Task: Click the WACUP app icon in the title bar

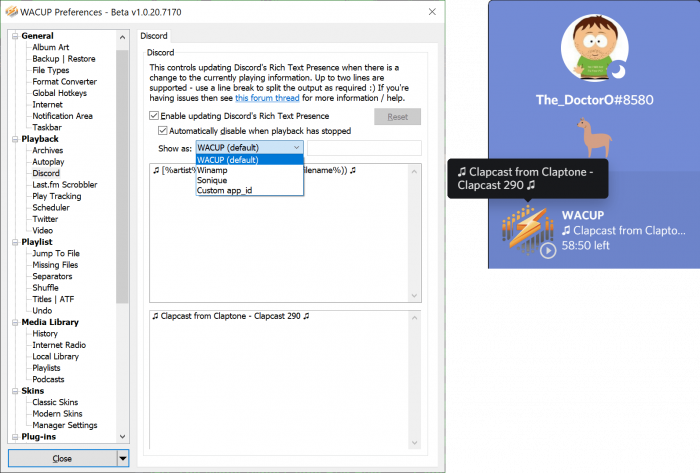Action: click(x=11, y=12)
